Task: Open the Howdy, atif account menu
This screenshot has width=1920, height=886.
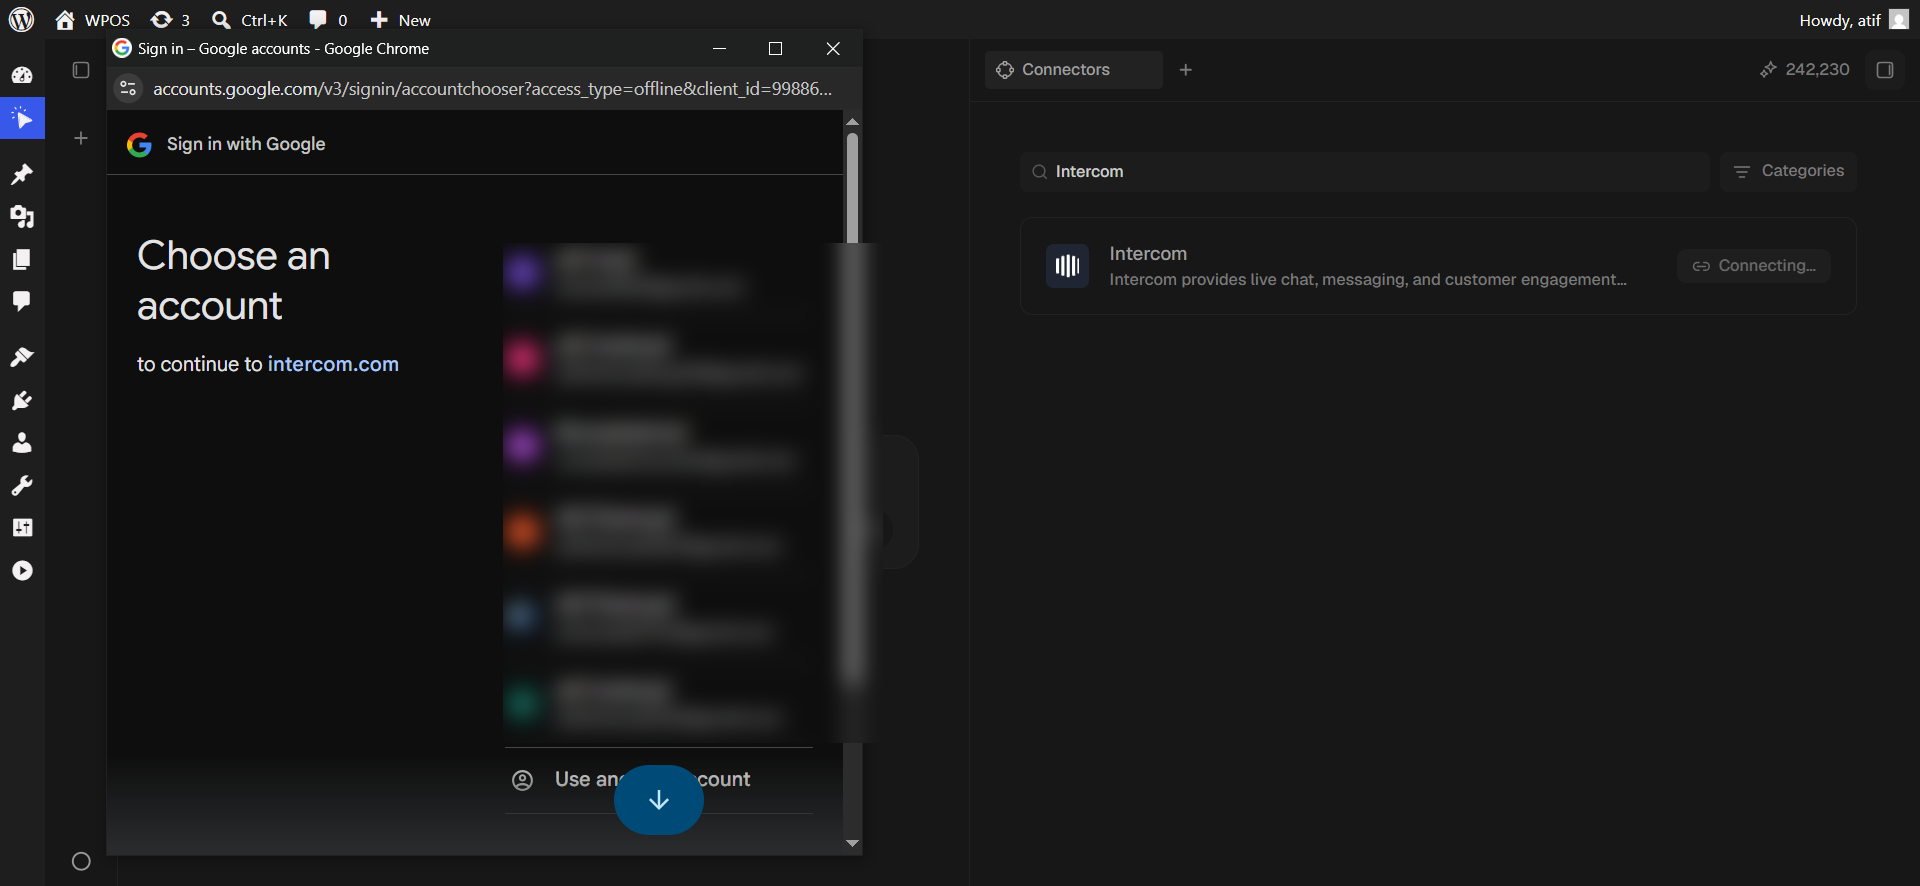Action: 1853,20
